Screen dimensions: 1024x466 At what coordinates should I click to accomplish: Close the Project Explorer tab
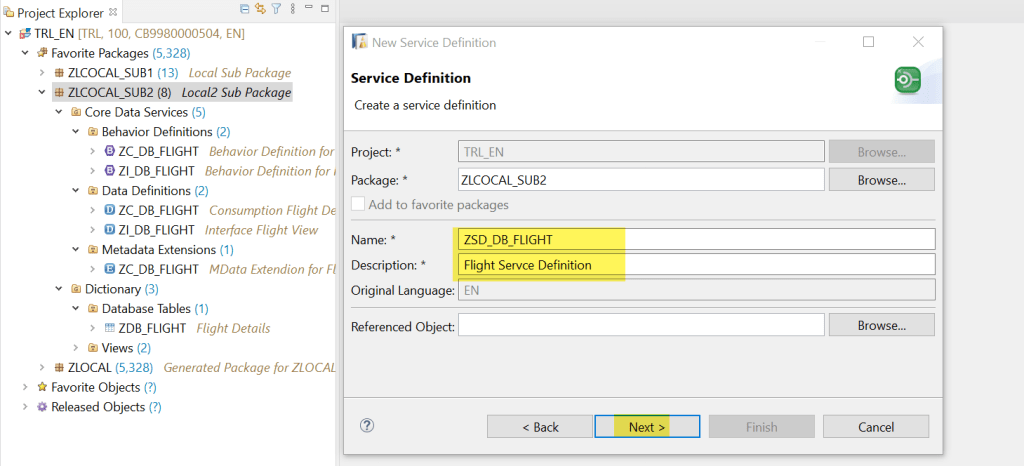coord(112,13)
